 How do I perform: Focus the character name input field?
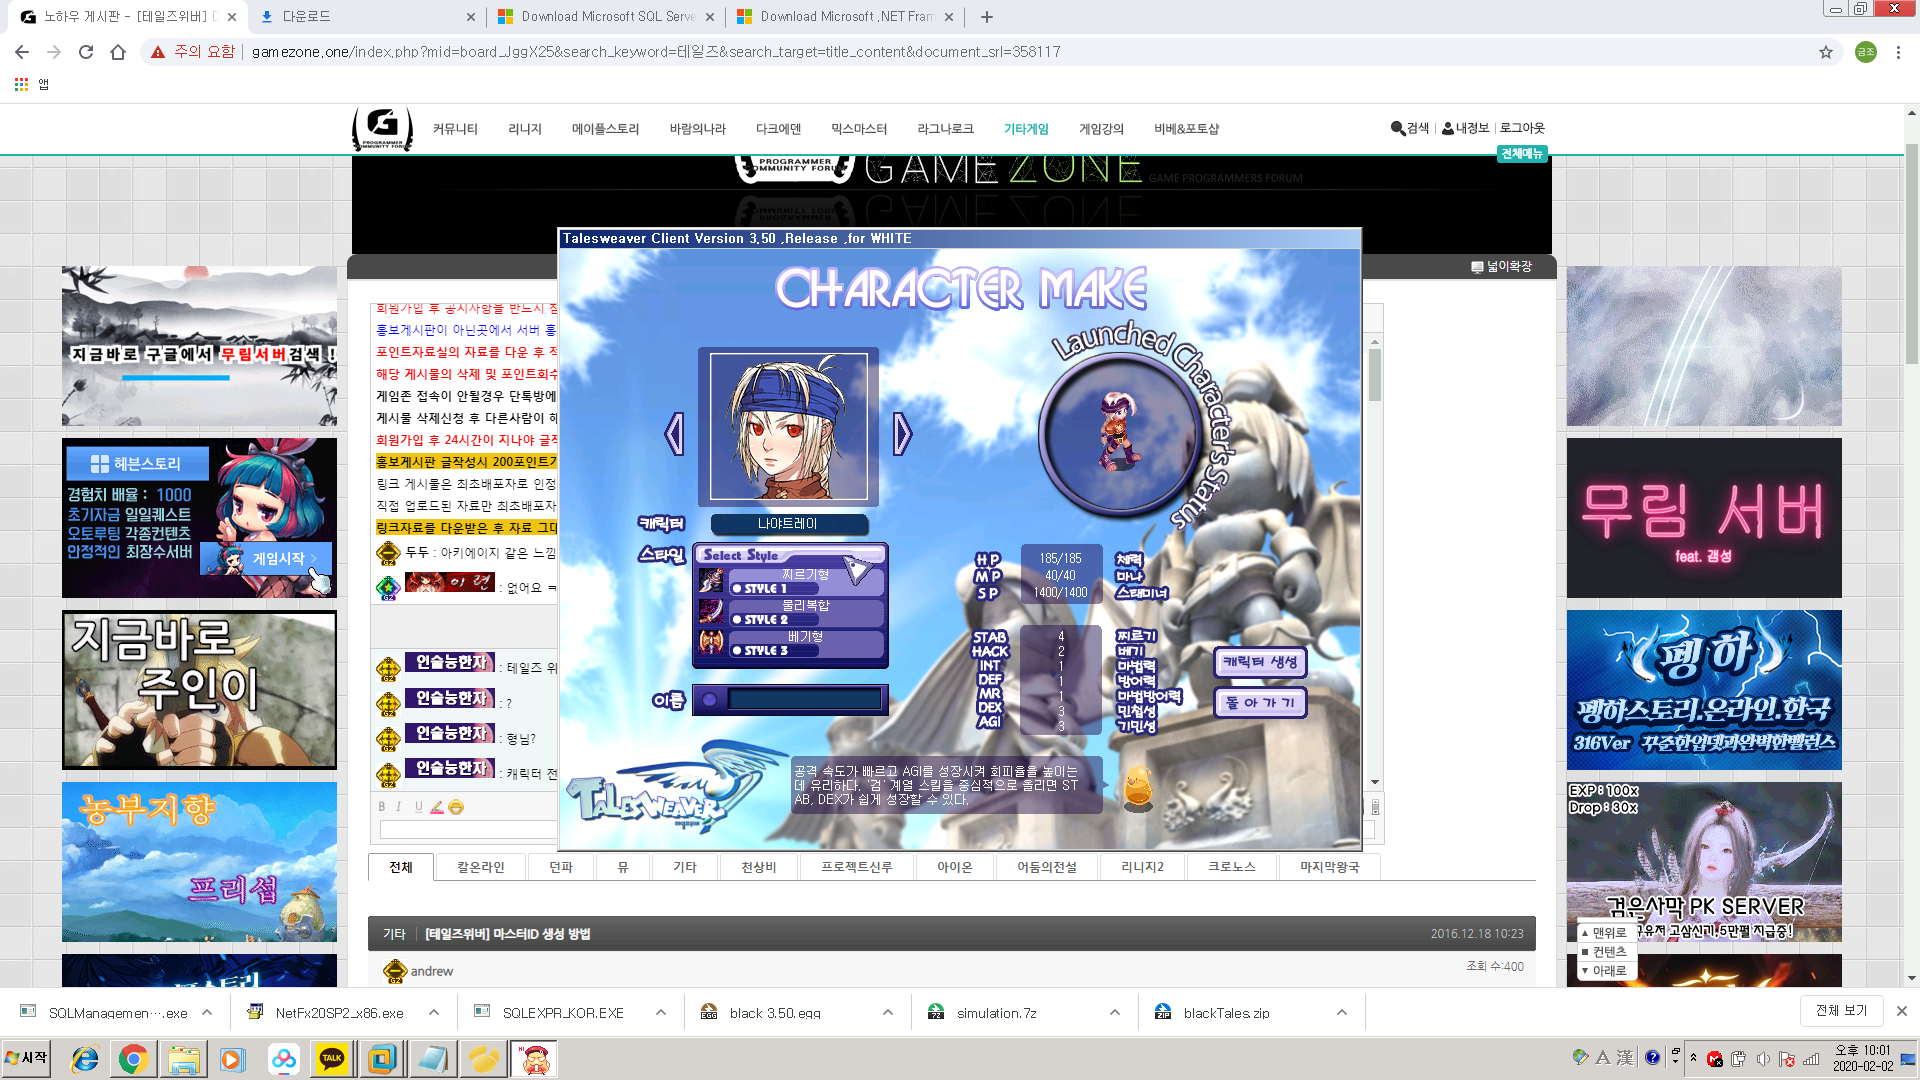pyautogui.click(x=803, y=700)
